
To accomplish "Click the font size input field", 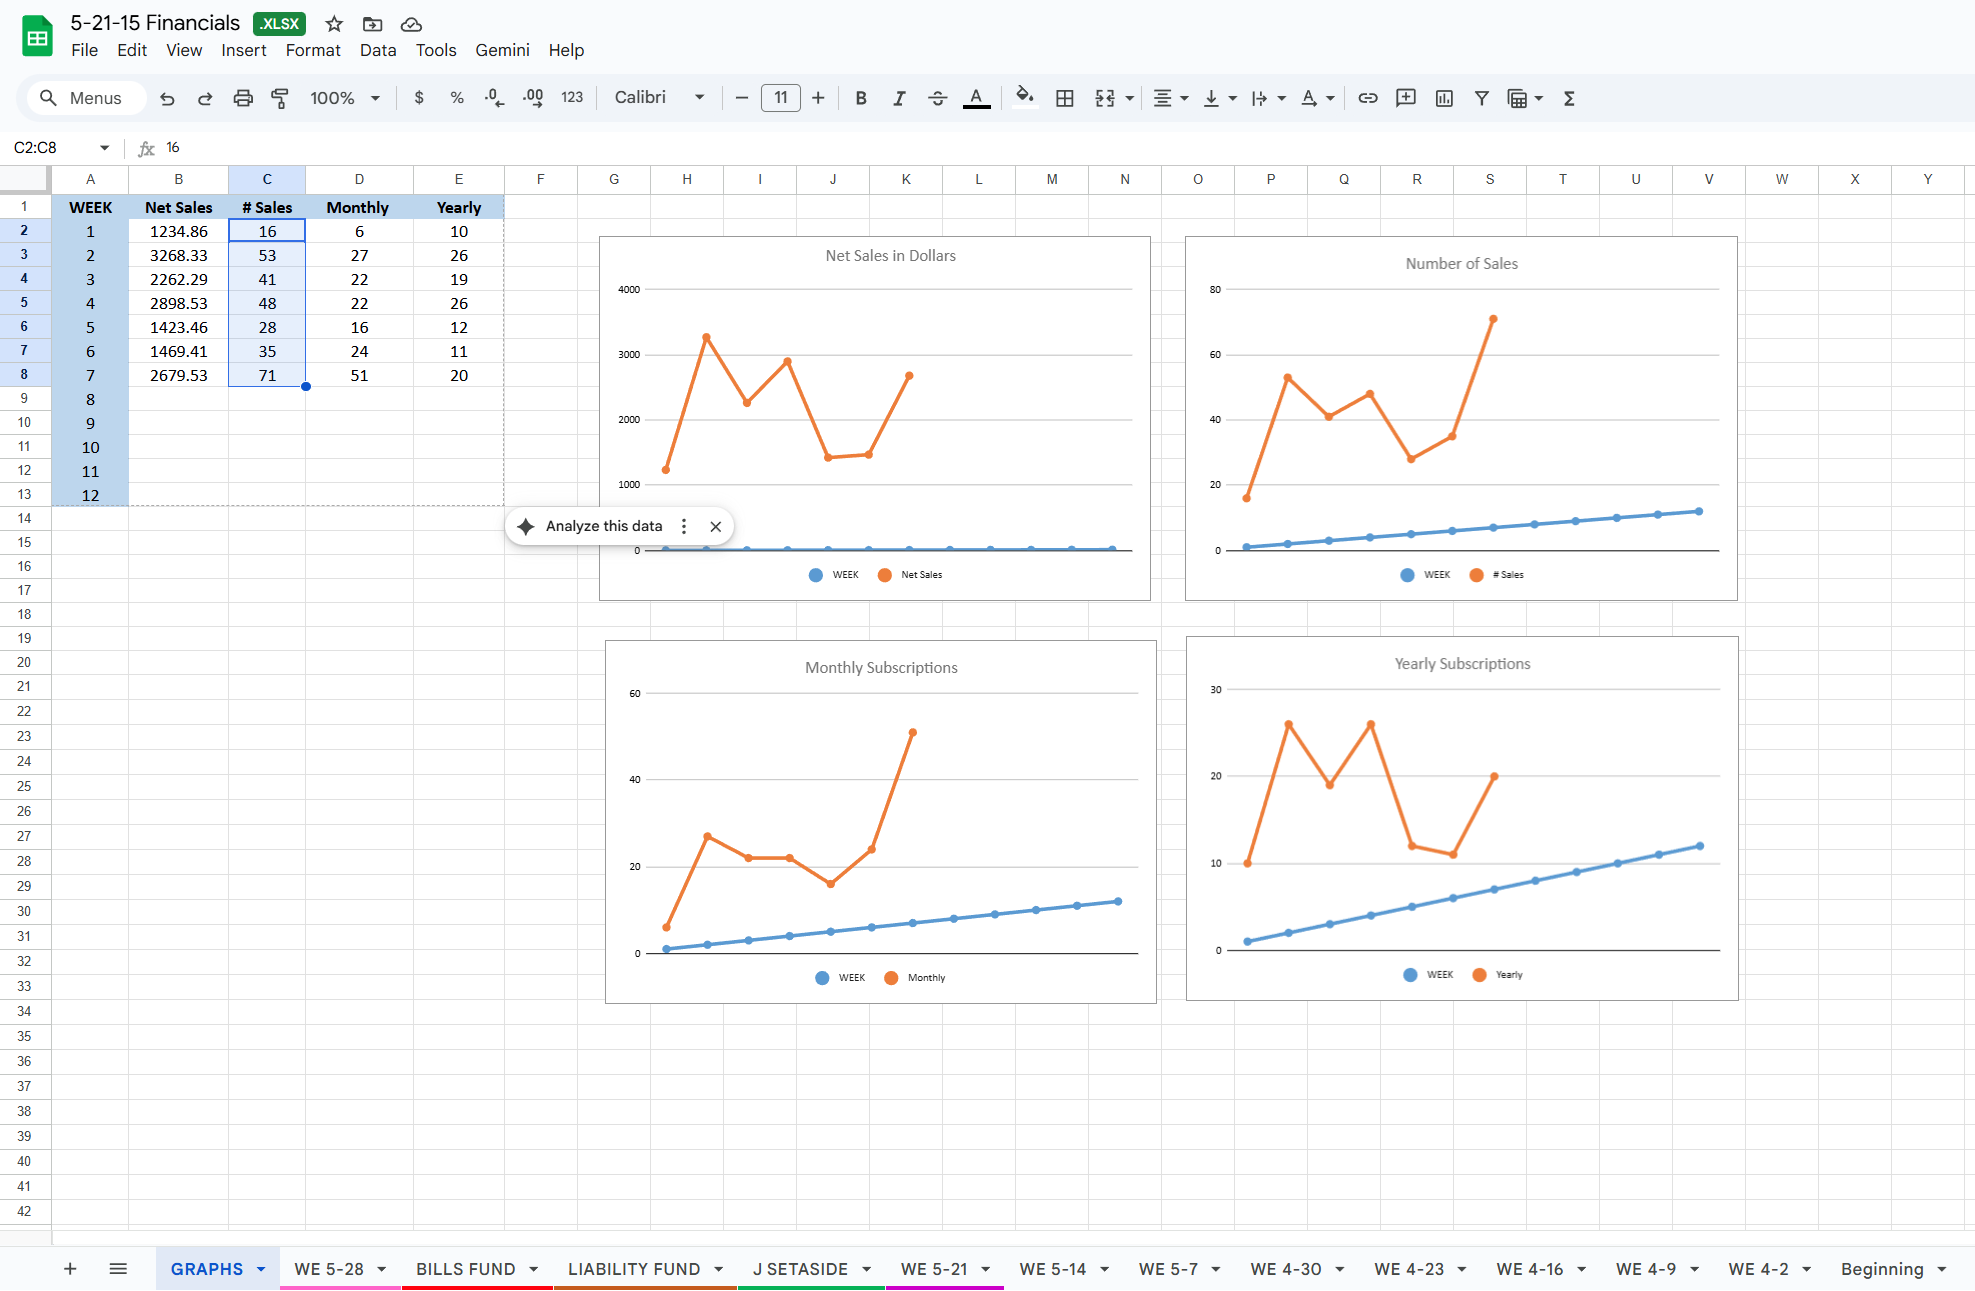I will coord(780,98).
